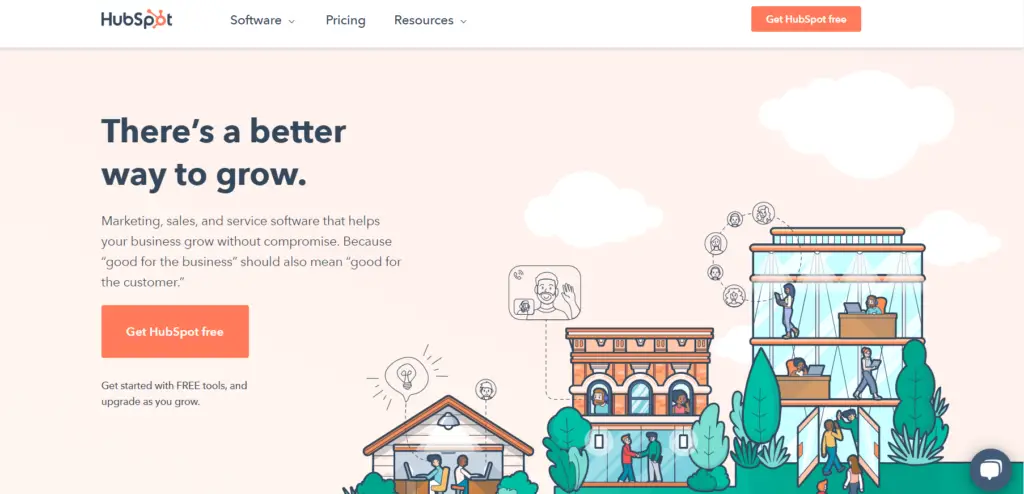Click the handshake figures in brick building doorway

pos(639,457)
